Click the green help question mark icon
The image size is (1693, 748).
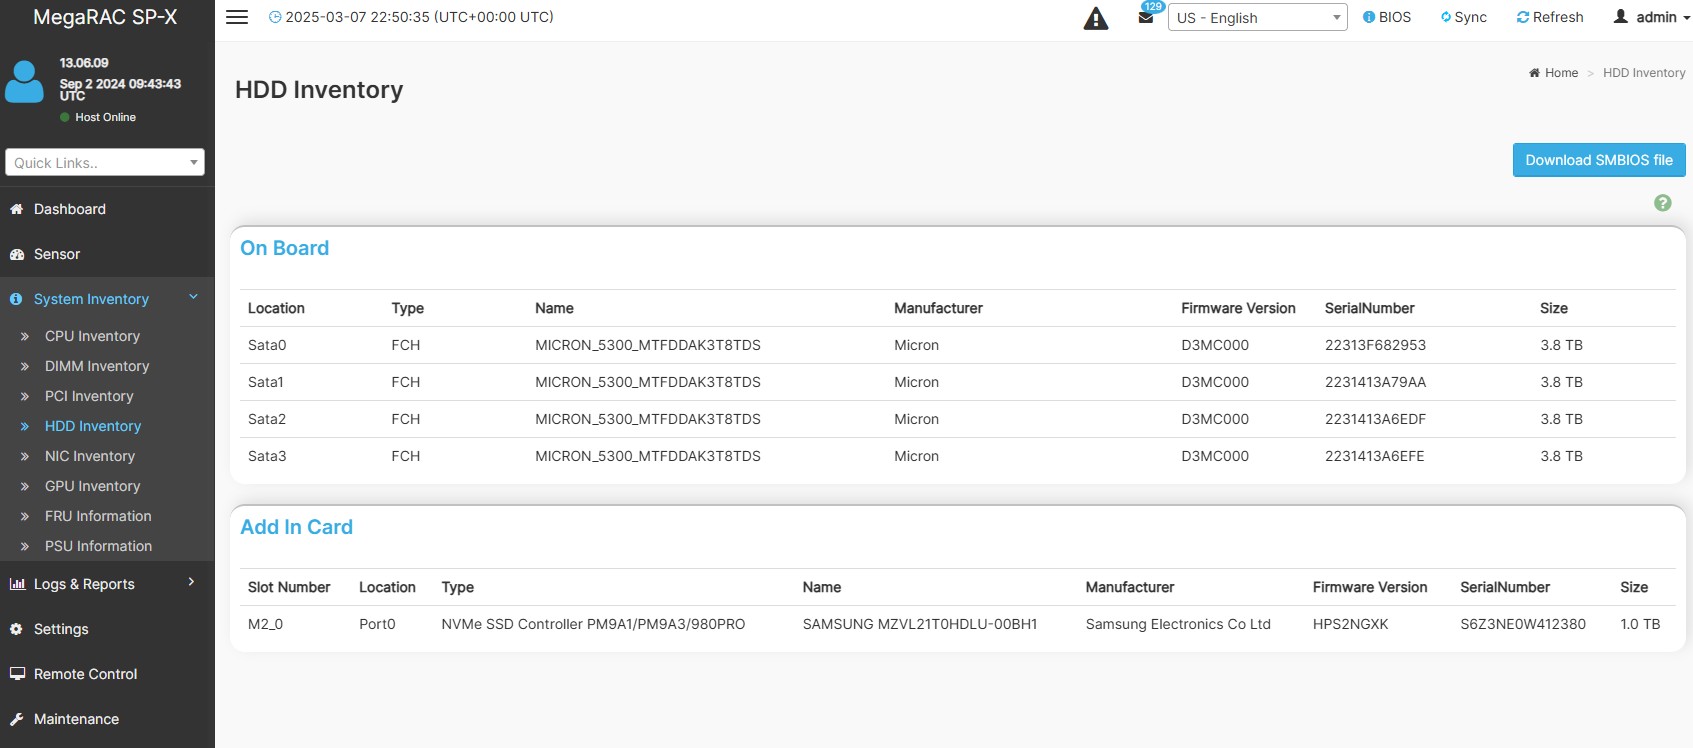pyautogui.click(x=1663, y=203)
